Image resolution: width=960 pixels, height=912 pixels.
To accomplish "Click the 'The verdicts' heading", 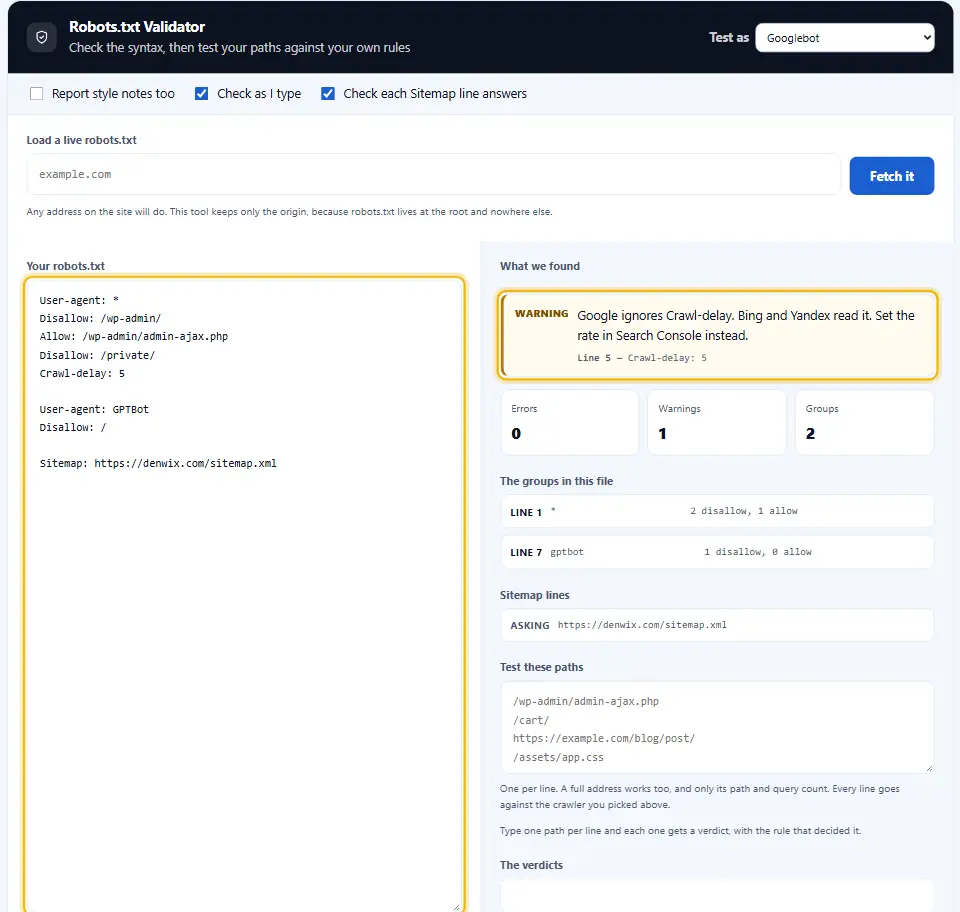I will coord(531,865).
